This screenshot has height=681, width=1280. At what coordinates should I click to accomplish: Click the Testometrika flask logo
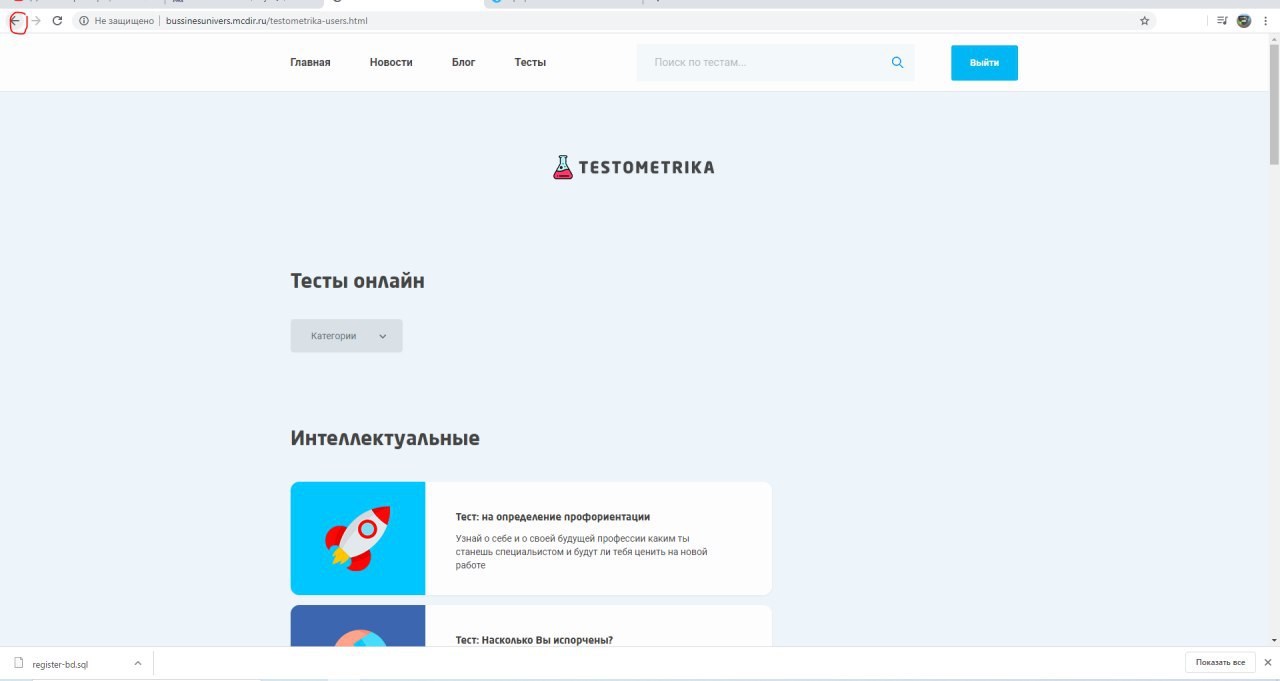[563, 167]
